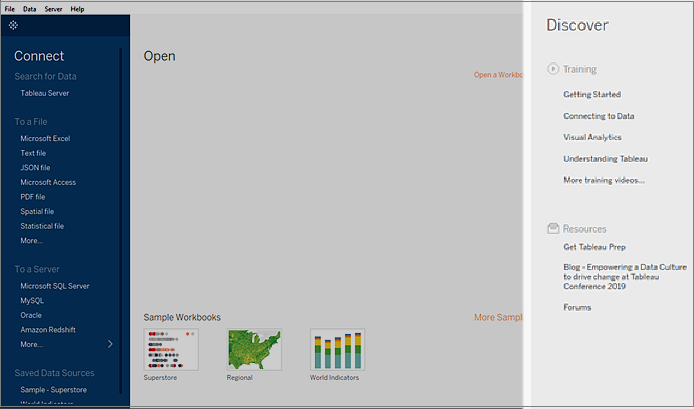694x409 pixels.
Task: Click the Open a Workbook link
Action: pos(498,75)
